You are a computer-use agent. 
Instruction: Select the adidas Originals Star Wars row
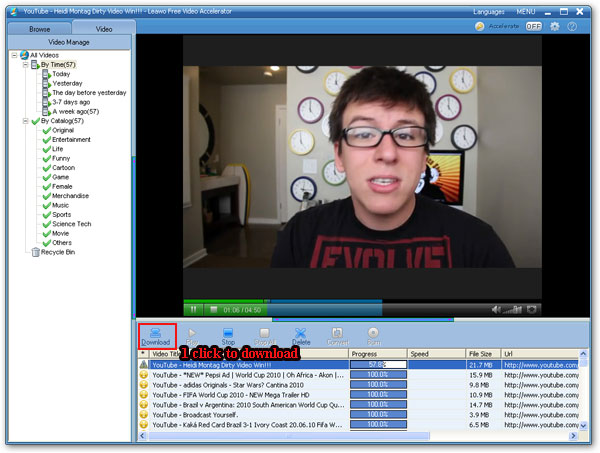click(359, 385)
